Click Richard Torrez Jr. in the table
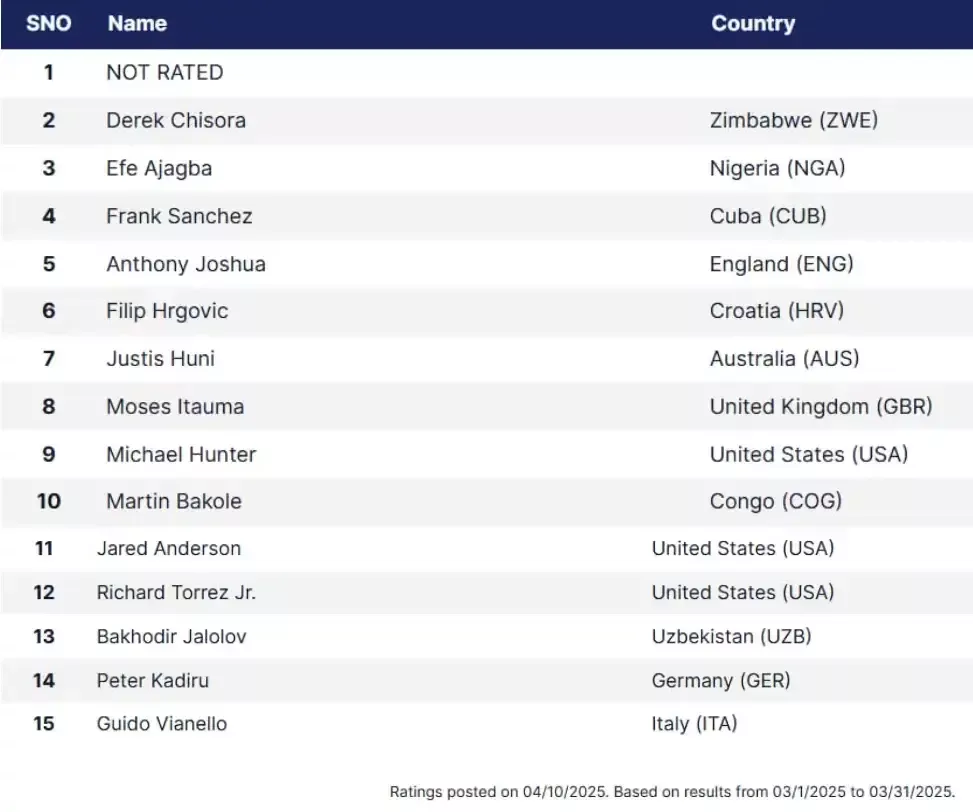Image resolution: width=973 pixels, height=812 pixels. (176, 592)
